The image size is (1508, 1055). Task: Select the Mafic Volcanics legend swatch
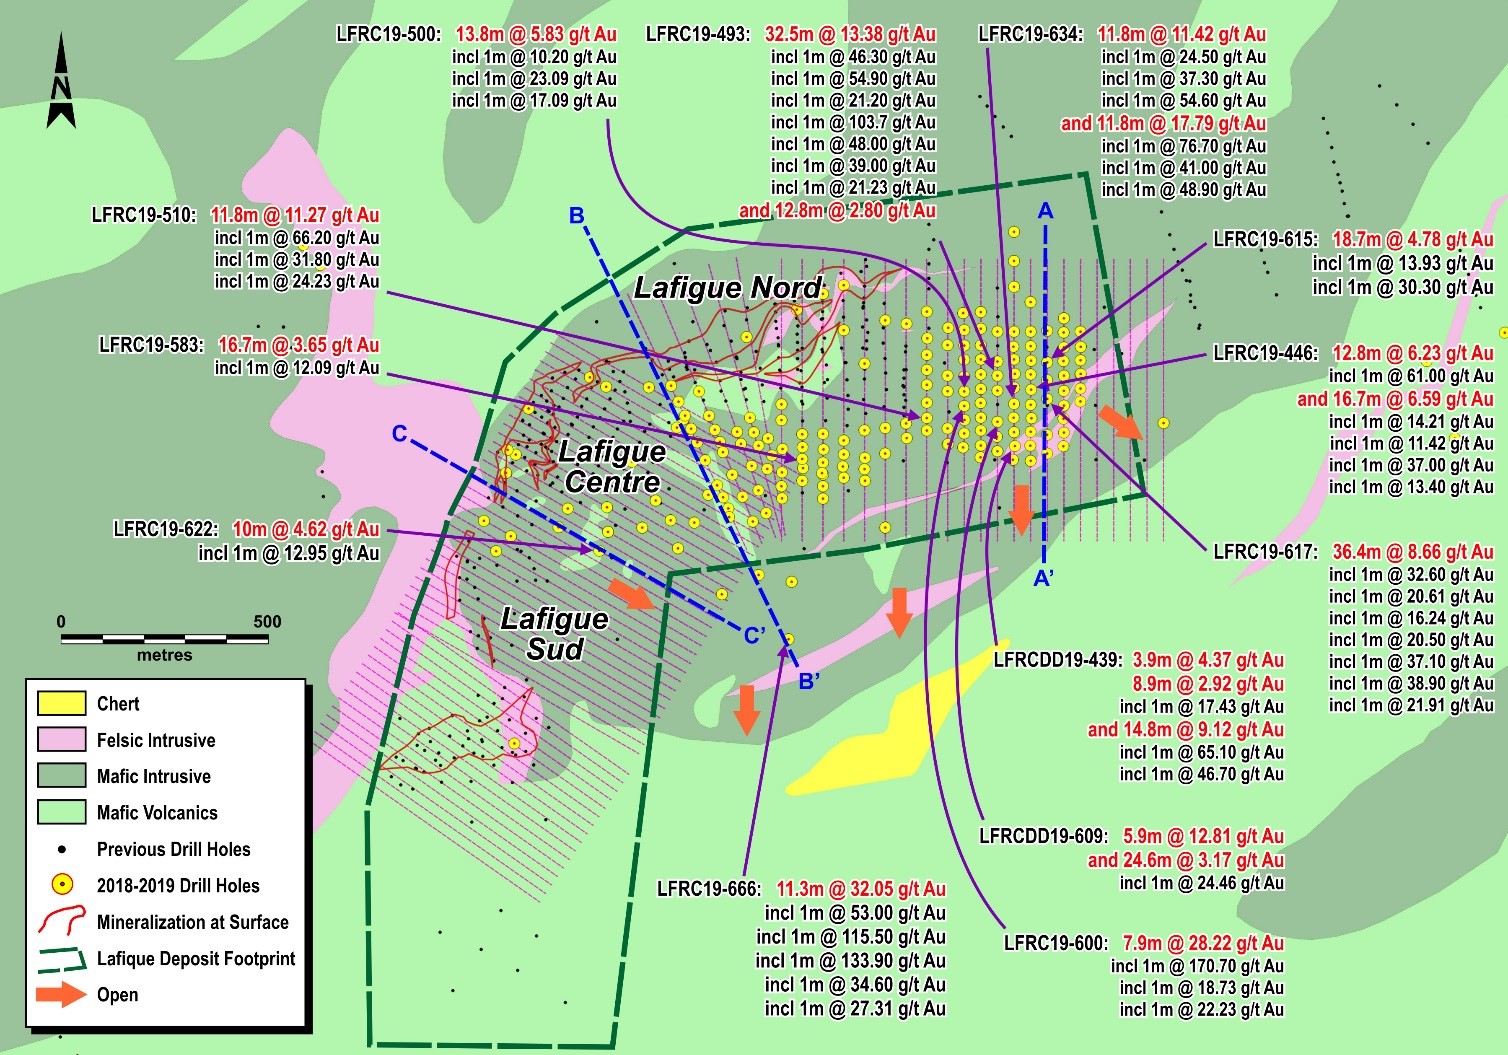coord(62,812)
